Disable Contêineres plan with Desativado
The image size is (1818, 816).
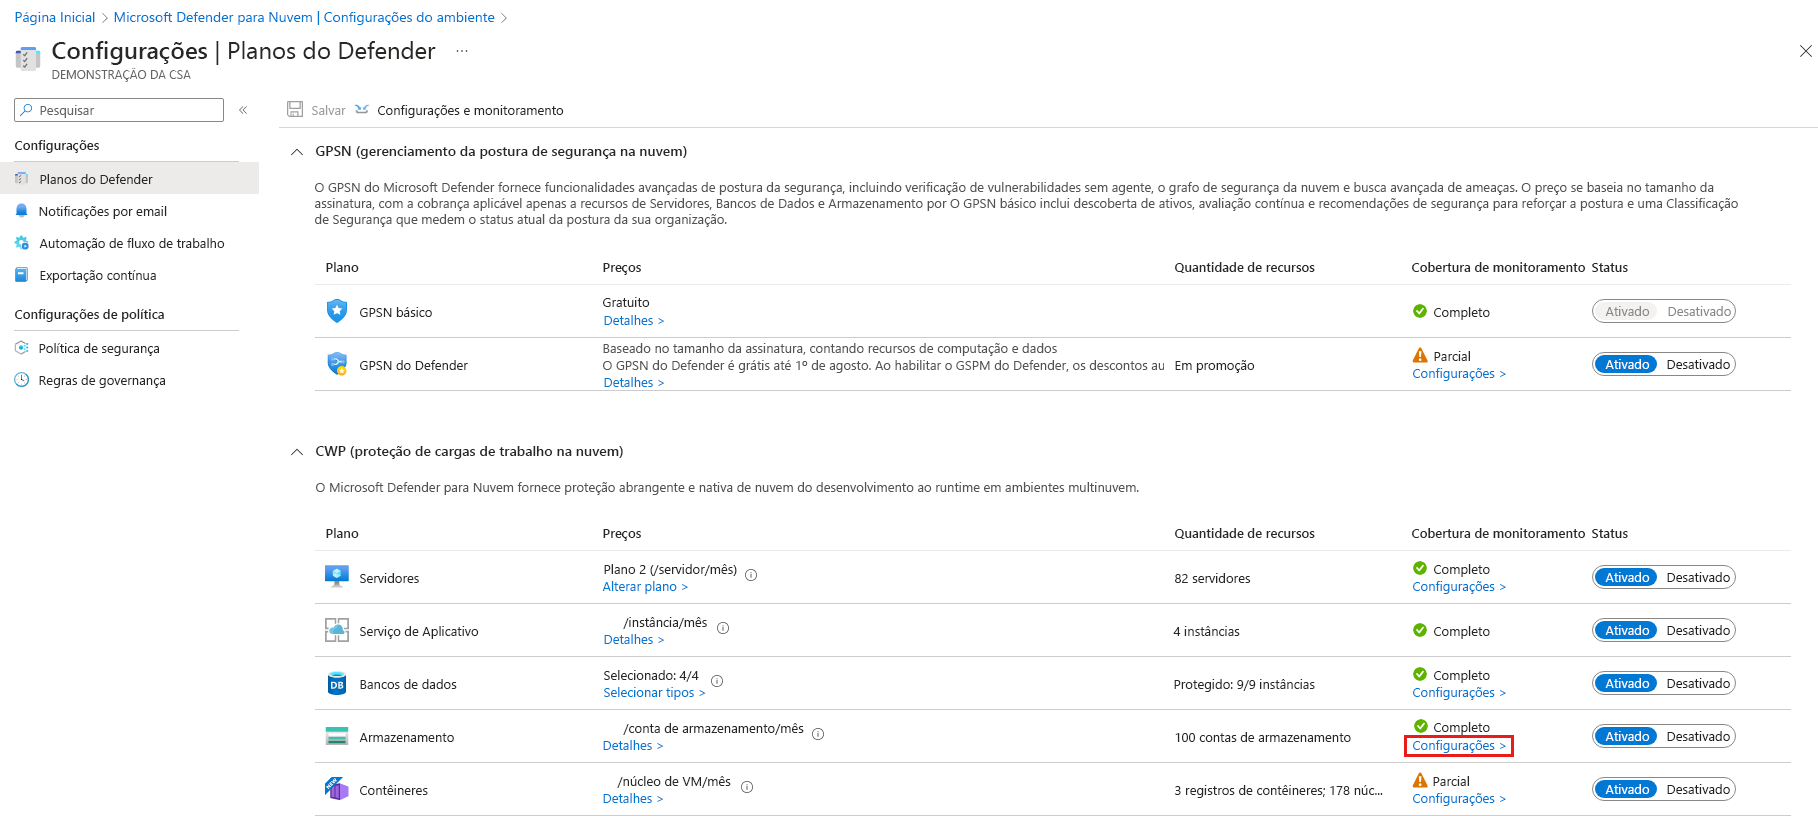pyautogui.click(x=1698, y=789)
